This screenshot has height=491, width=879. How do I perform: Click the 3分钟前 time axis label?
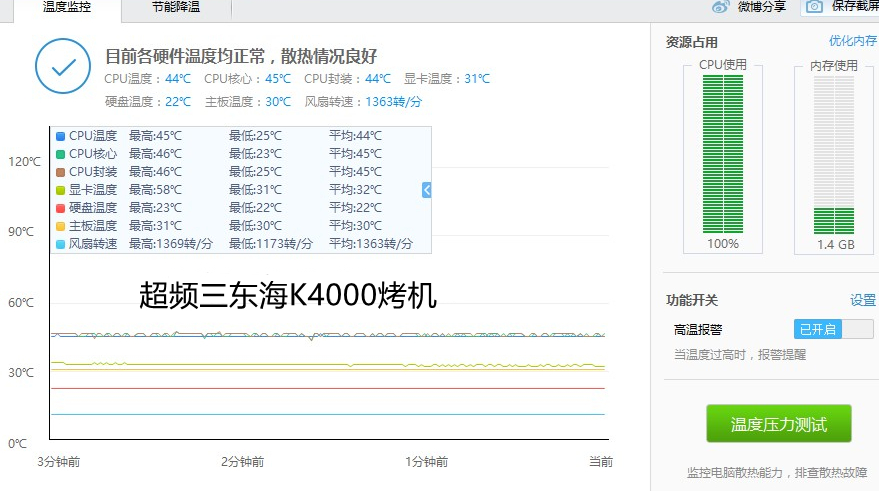[x=59, y=462]
